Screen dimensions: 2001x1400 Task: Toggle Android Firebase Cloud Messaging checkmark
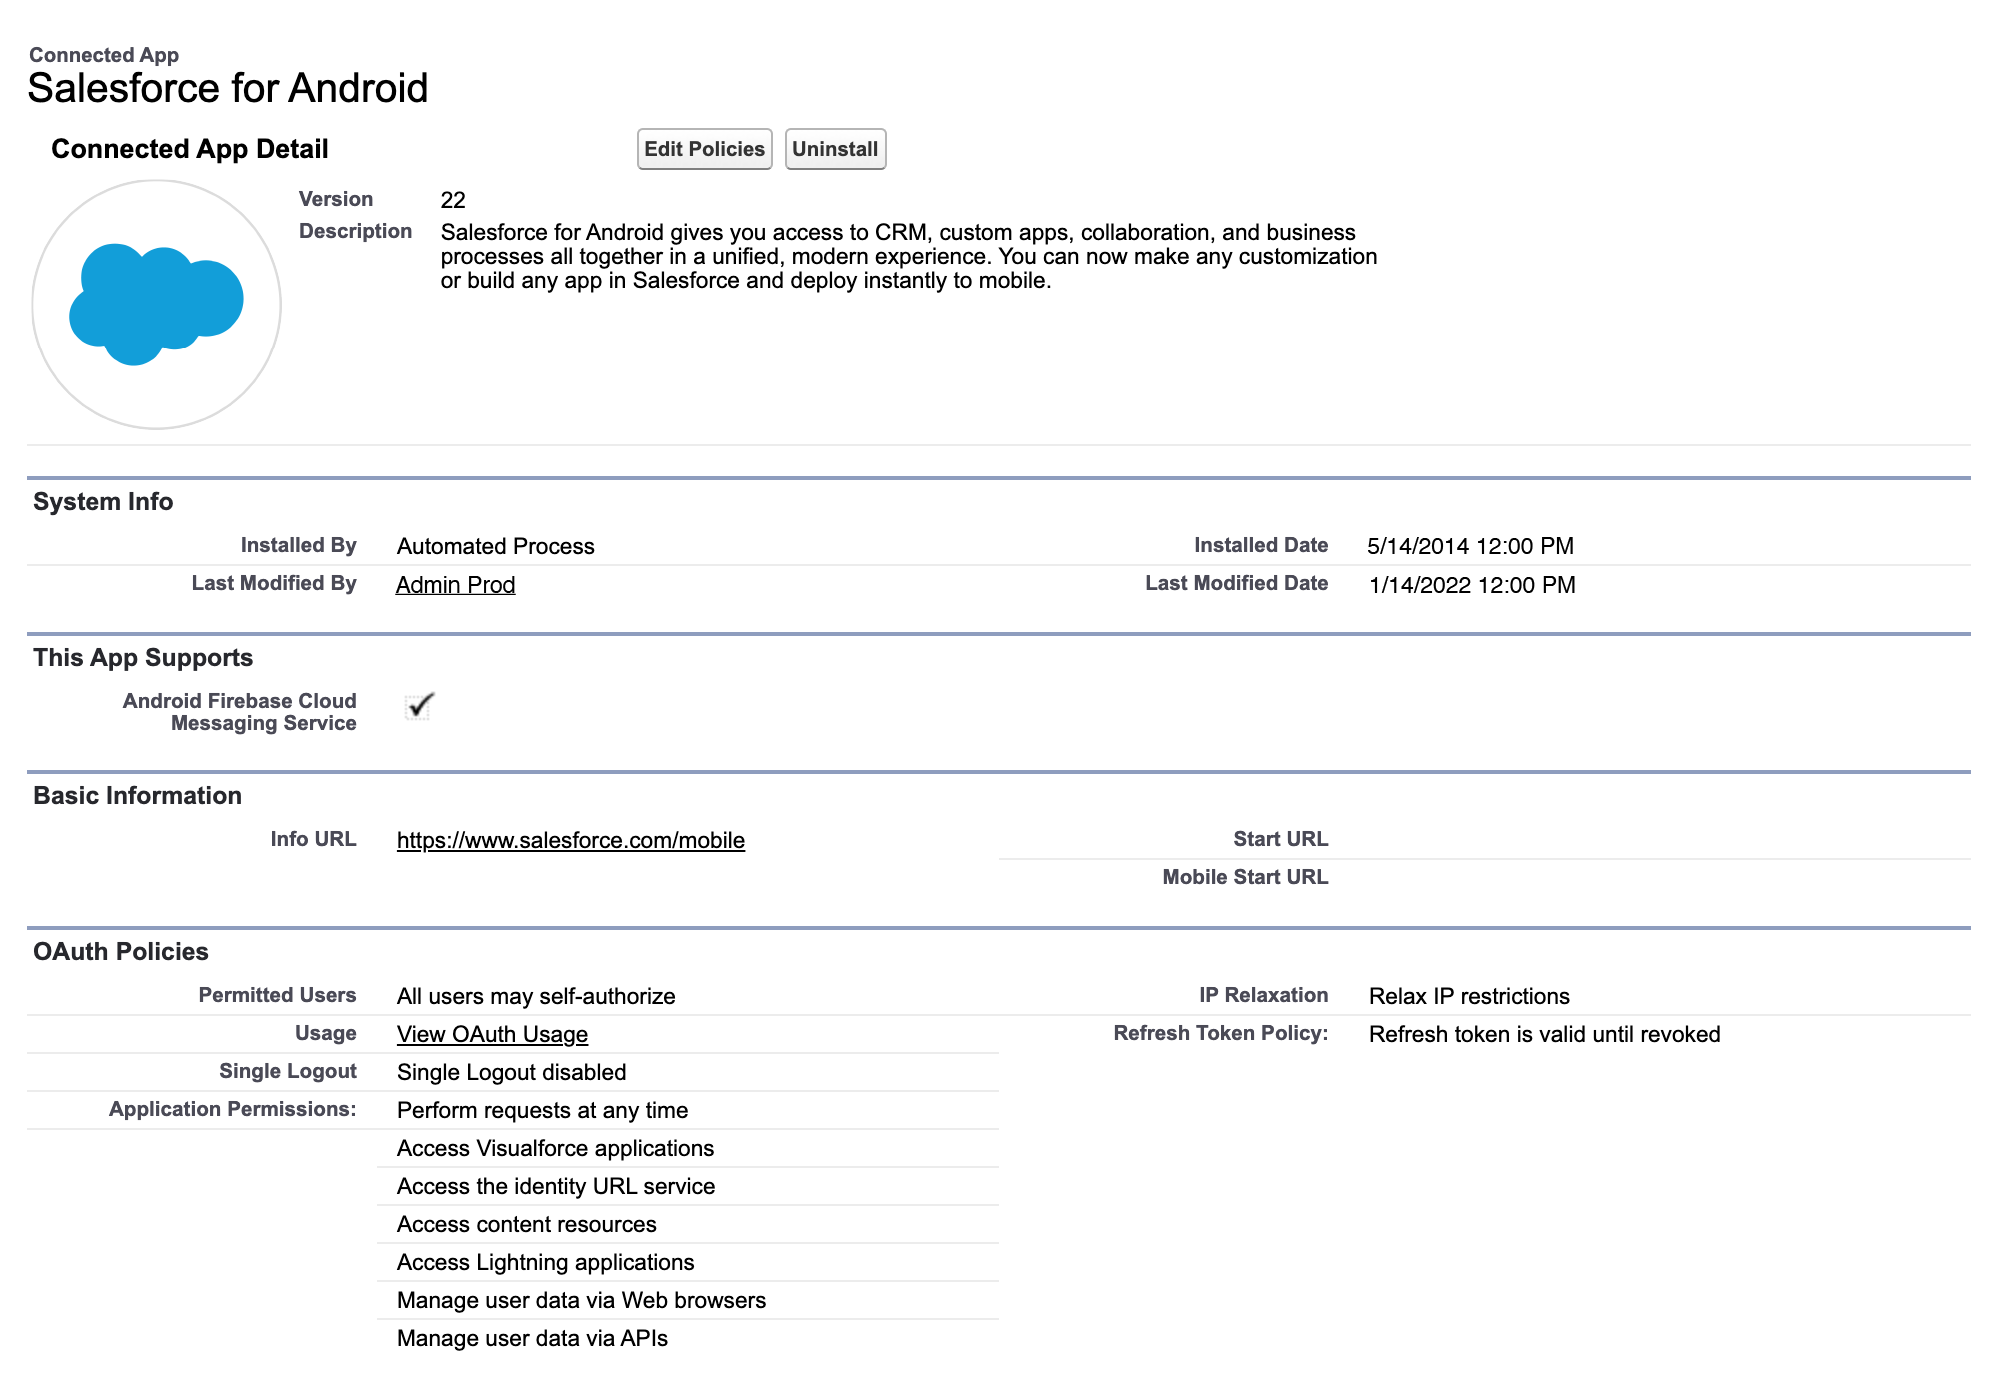pyautogui.click(x=419, y=706)
